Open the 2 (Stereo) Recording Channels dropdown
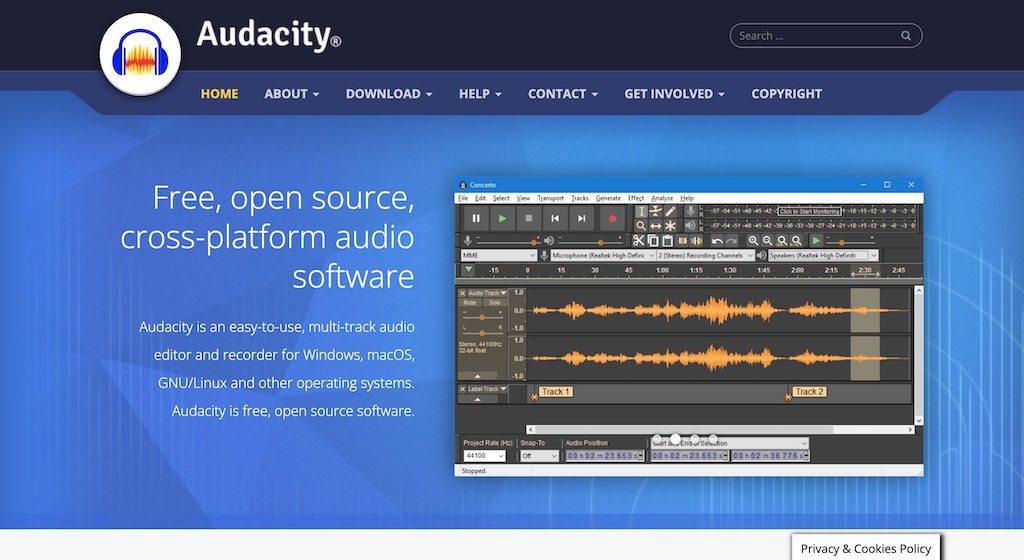The image size is (1024, 560). tap(705, 255)
